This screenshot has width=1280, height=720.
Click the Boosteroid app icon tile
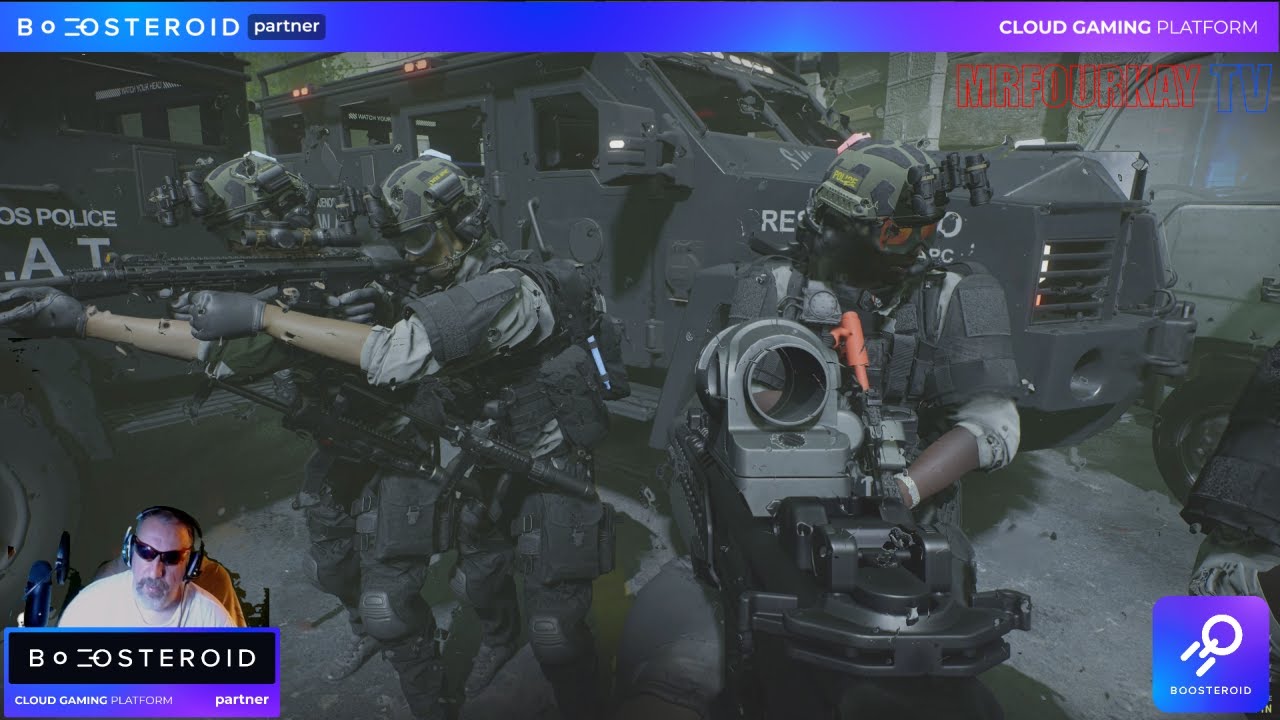[1211, 653]
